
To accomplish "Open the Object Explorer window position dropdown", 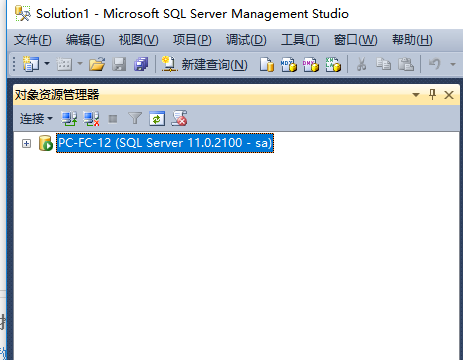I will (416, 95).
